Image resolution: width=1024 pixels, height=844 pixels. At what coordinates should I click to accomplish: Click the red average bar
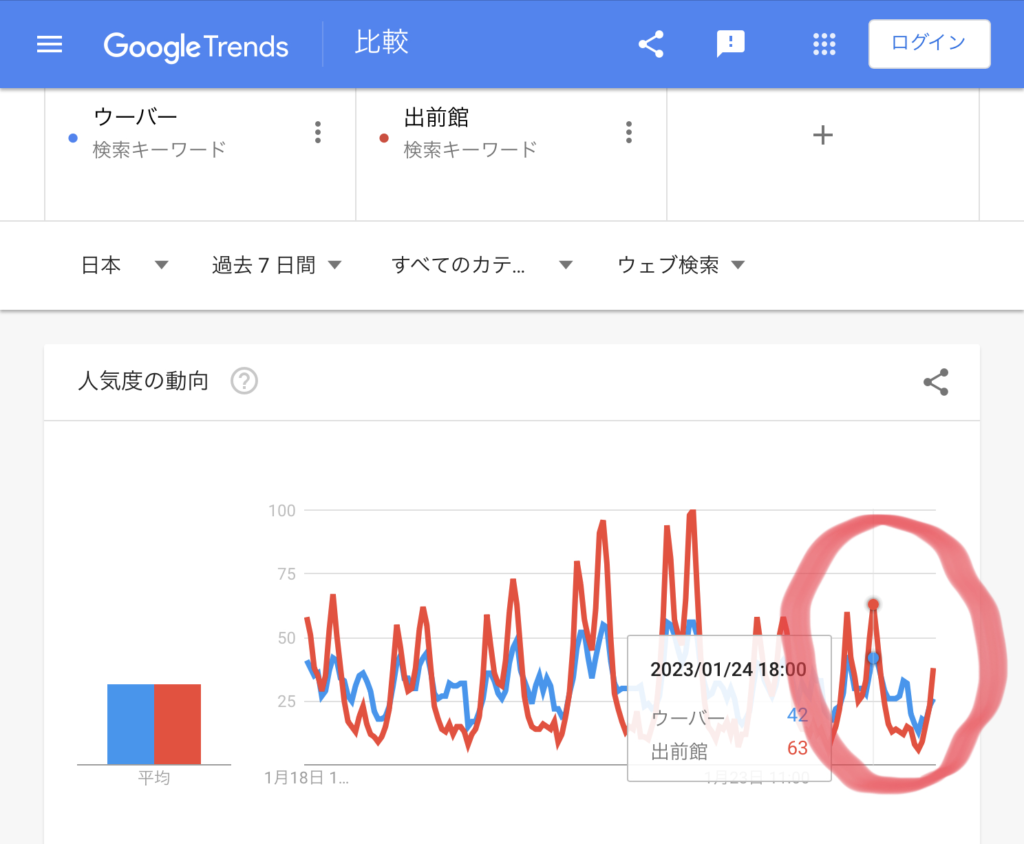(x=177, y=724)
